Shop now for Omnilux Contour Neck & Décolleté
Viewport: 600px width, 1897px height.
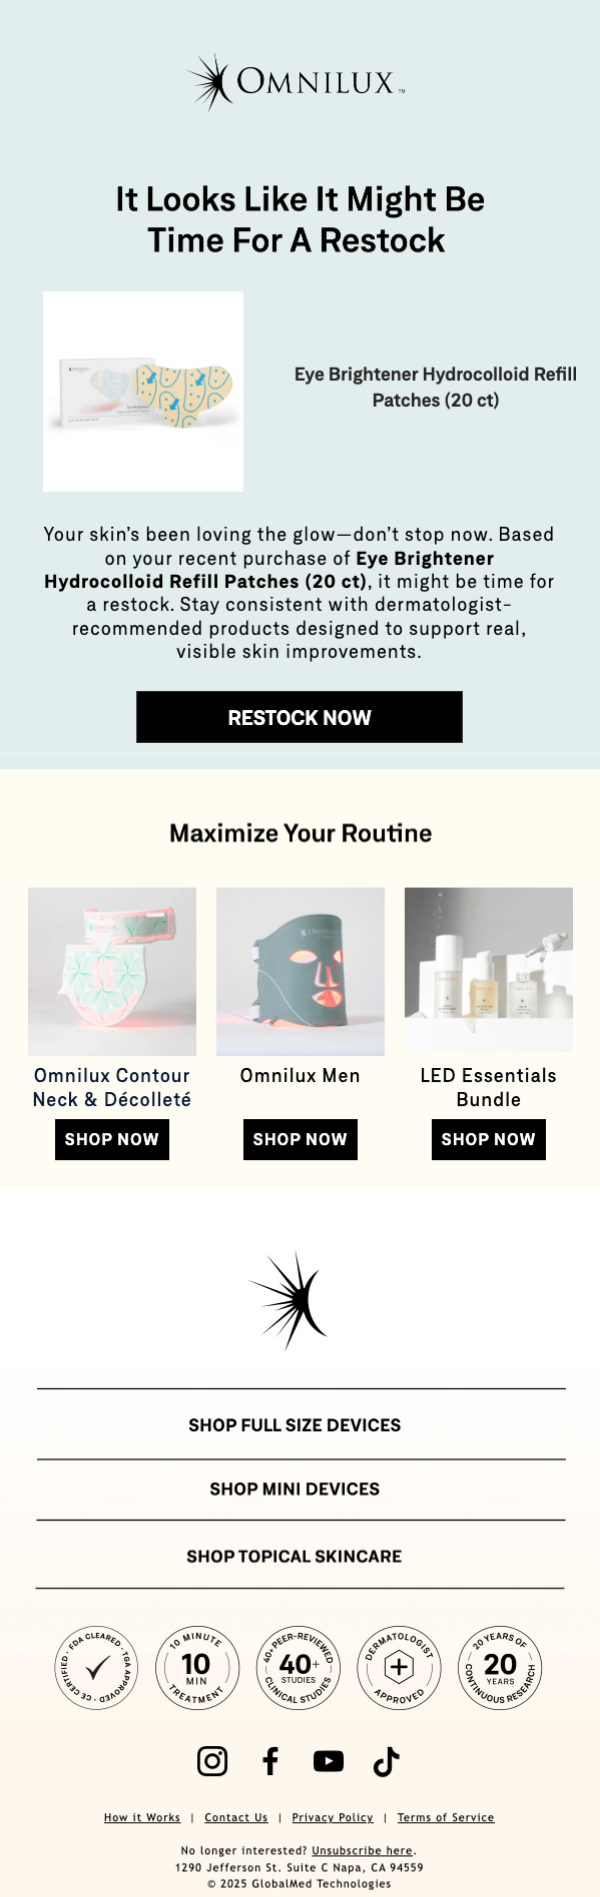pyautogui.click(x=112, y=1139)
